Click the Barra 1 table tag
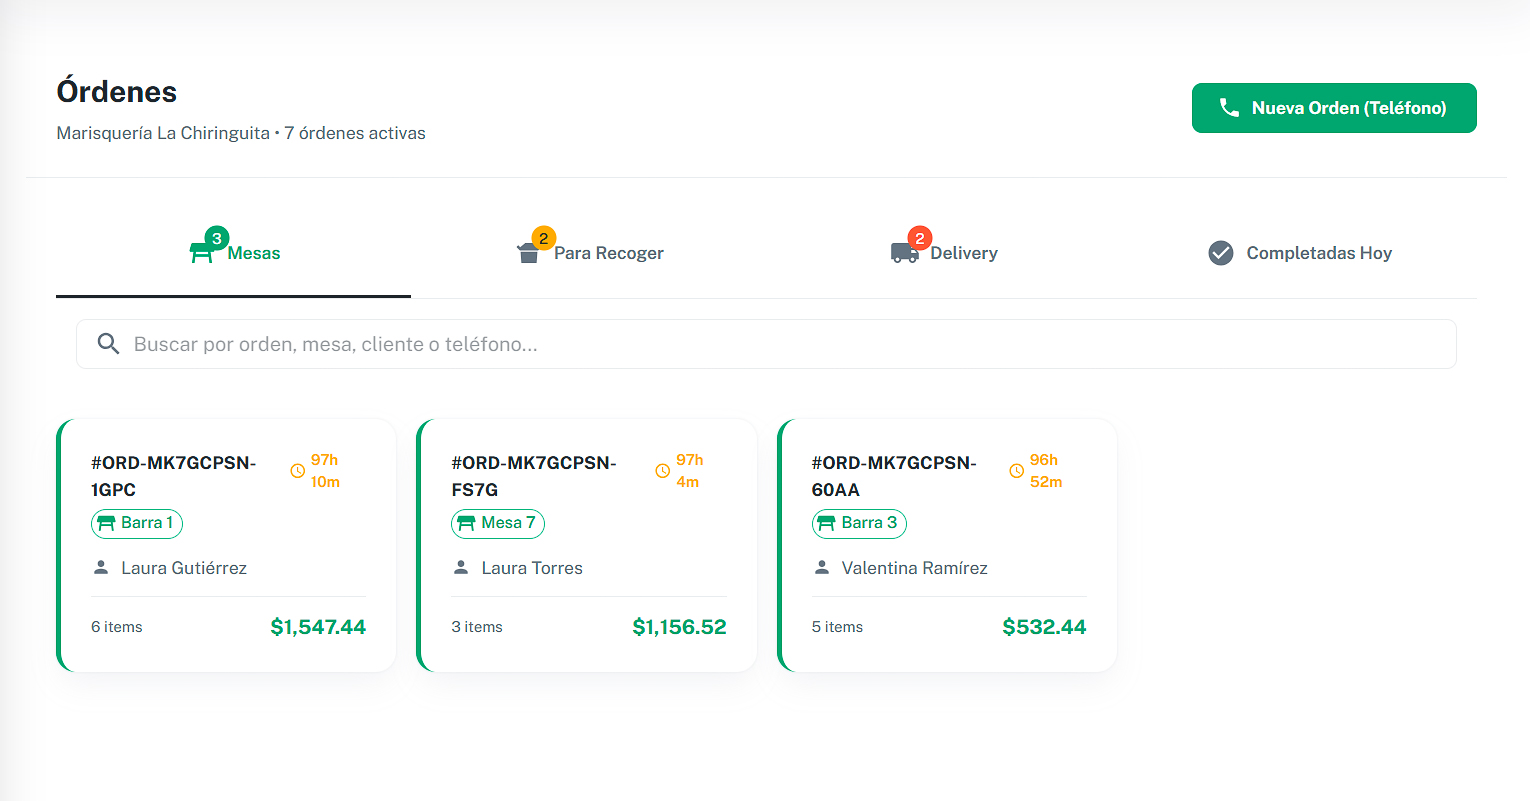Screen dimensions: 1530x801 137,523
